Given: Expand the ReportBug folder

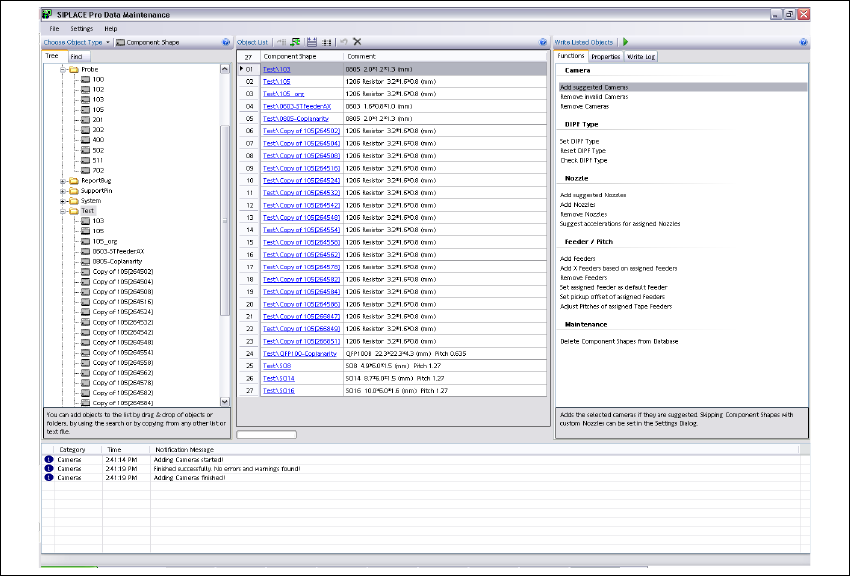Looking at the screenshot, I should 62,181.
